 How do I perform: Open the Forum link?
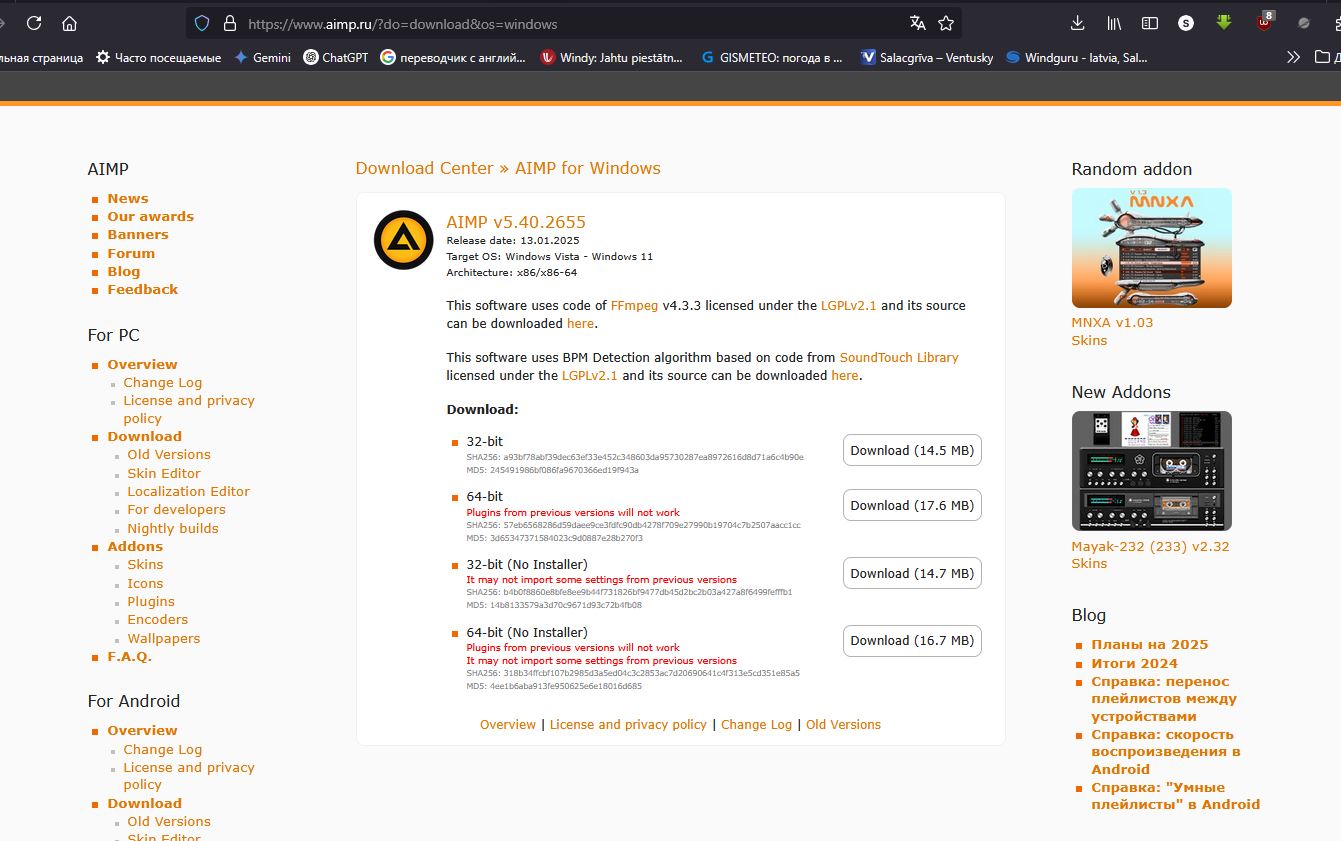[x=131, y=253]
